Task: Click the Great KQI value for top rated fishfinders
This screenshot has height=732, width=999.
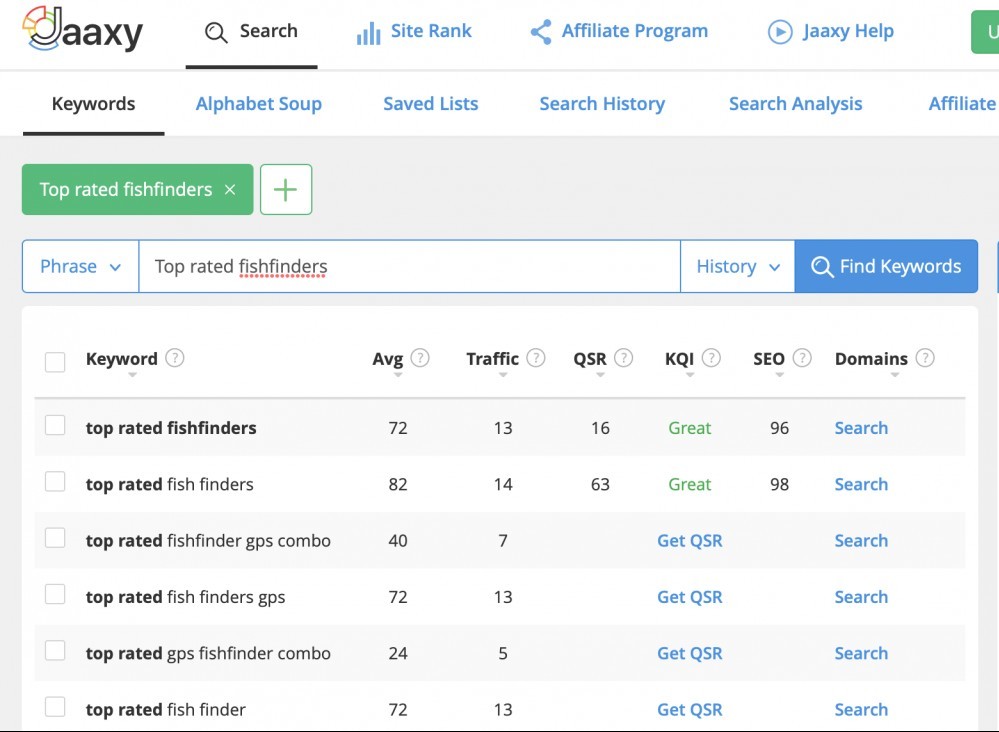Action: click(x=689, y=428)
